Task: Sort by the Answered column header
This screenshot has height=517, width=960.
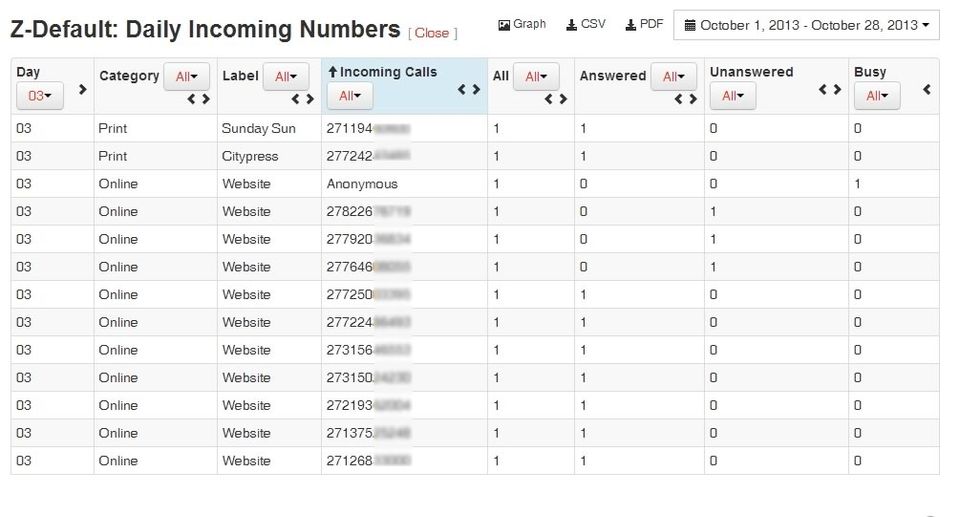Action: click(x=613, y=76)
